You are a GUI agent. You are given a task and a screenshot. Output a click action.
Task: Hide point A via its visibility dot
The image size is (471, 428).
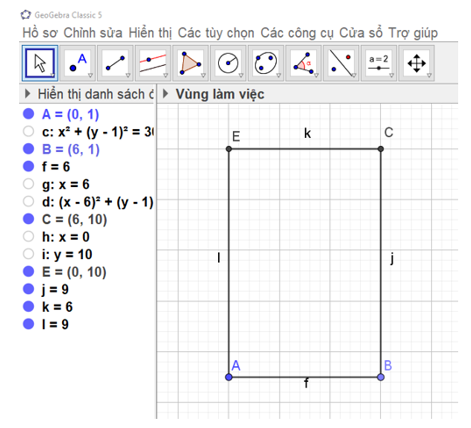[x=28, y=114]
